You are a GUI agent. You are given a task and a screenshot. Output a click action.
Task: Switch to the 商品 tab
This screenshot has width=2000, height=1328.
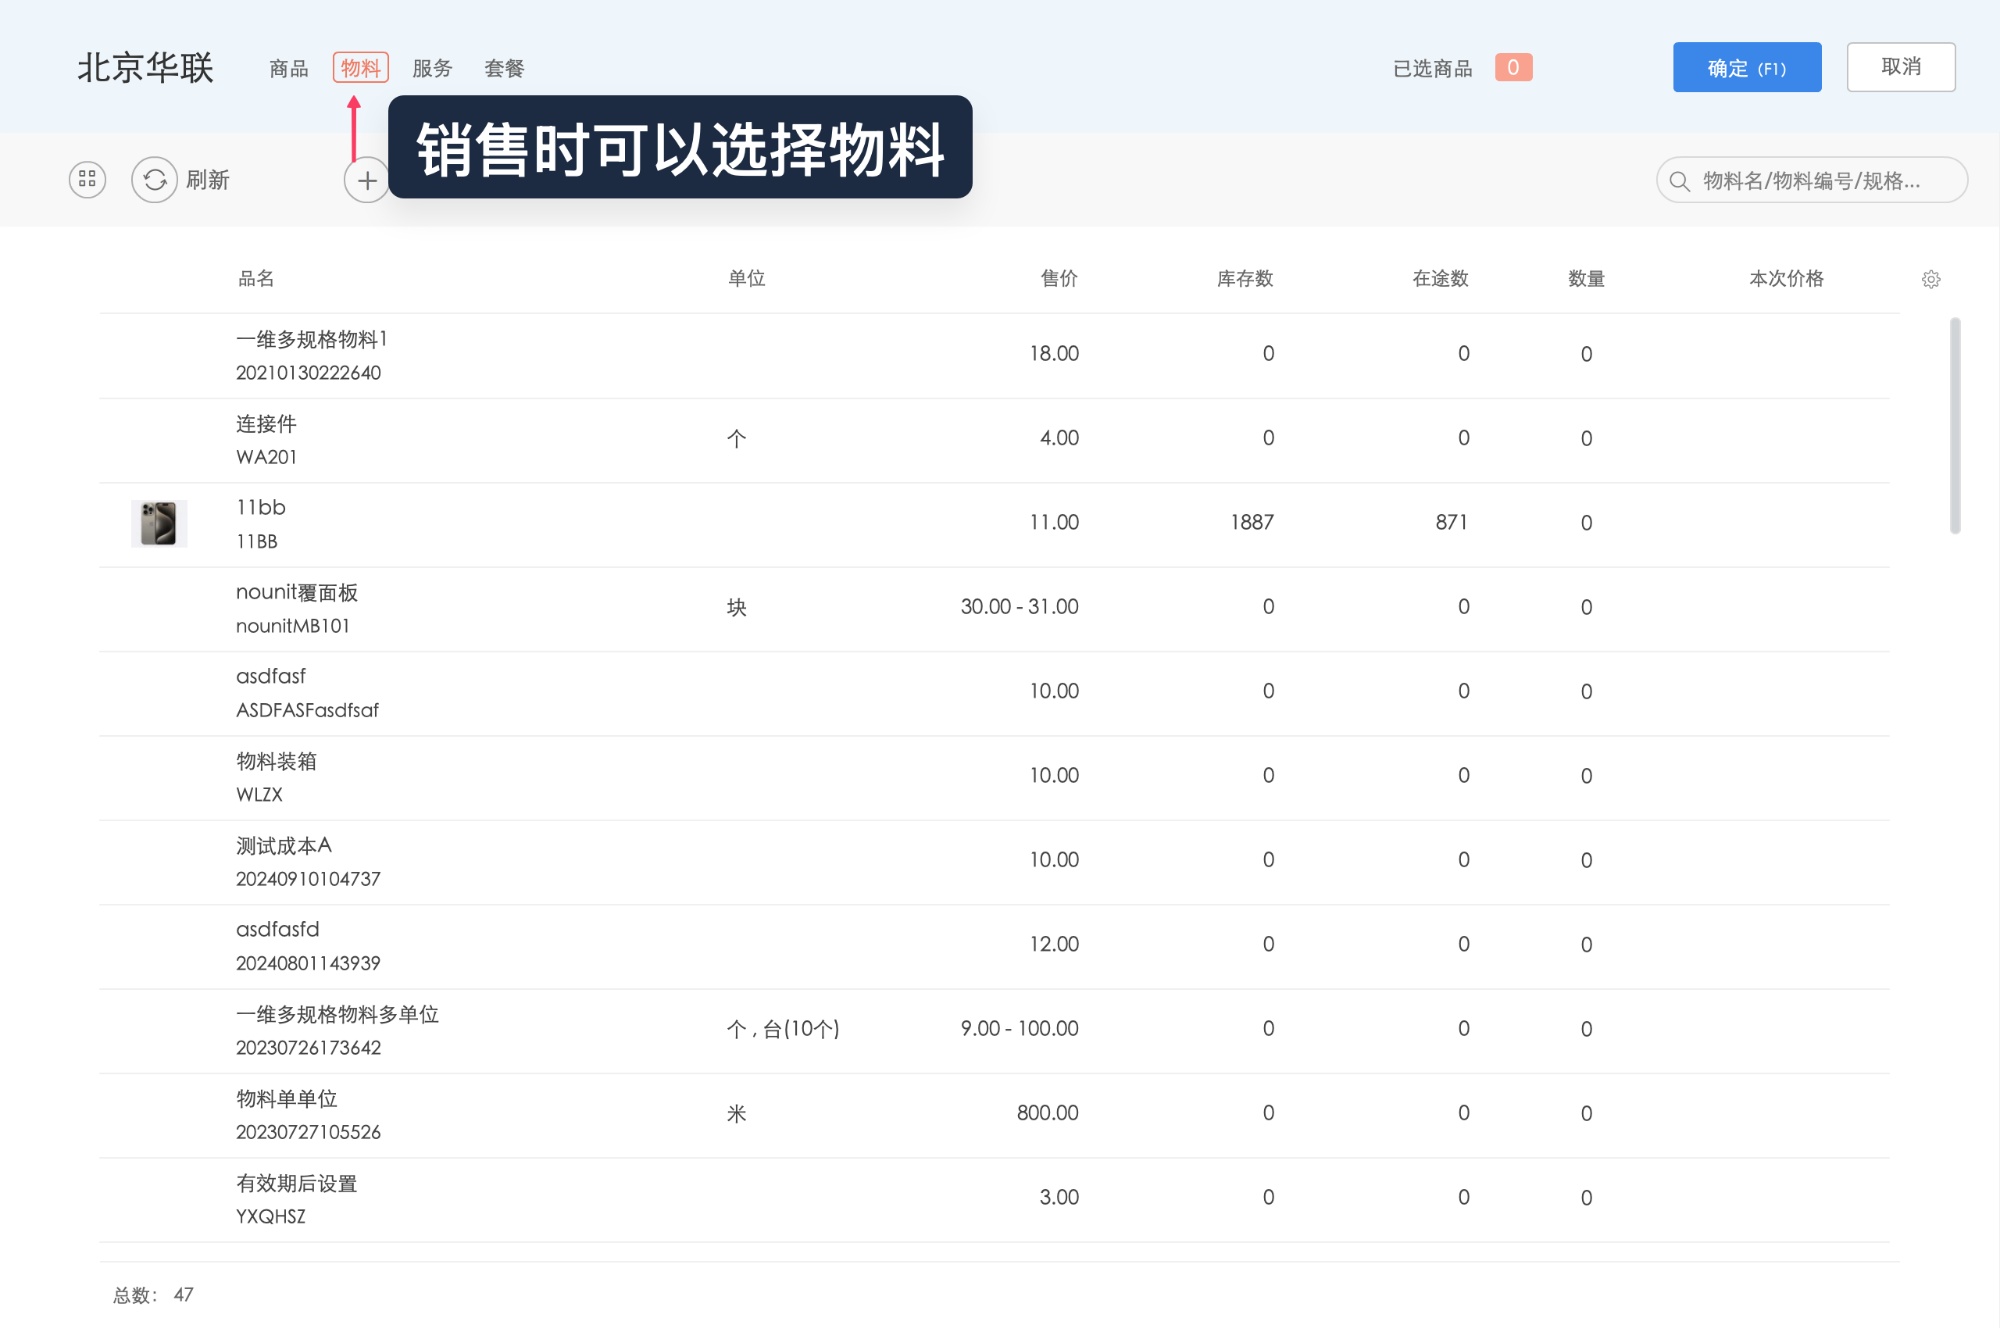coord(288,68)
